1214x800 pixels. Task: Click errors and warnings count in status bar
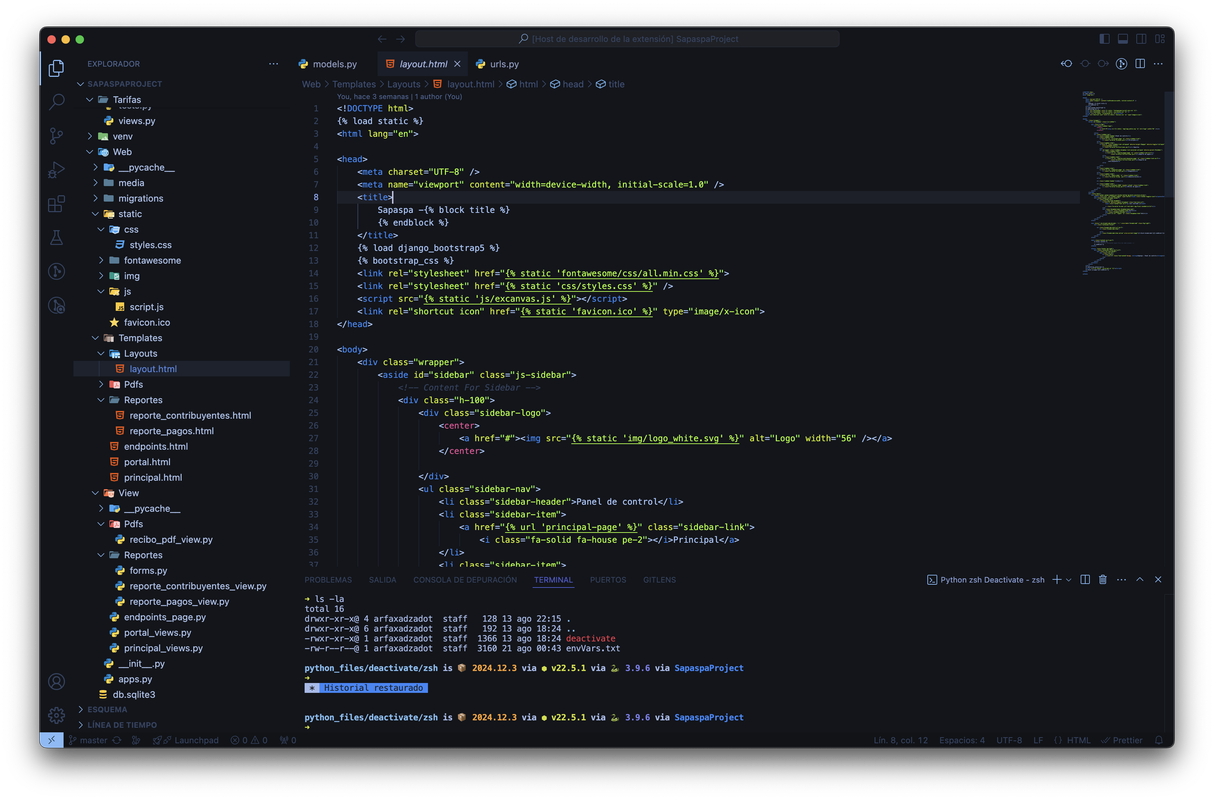249,741
